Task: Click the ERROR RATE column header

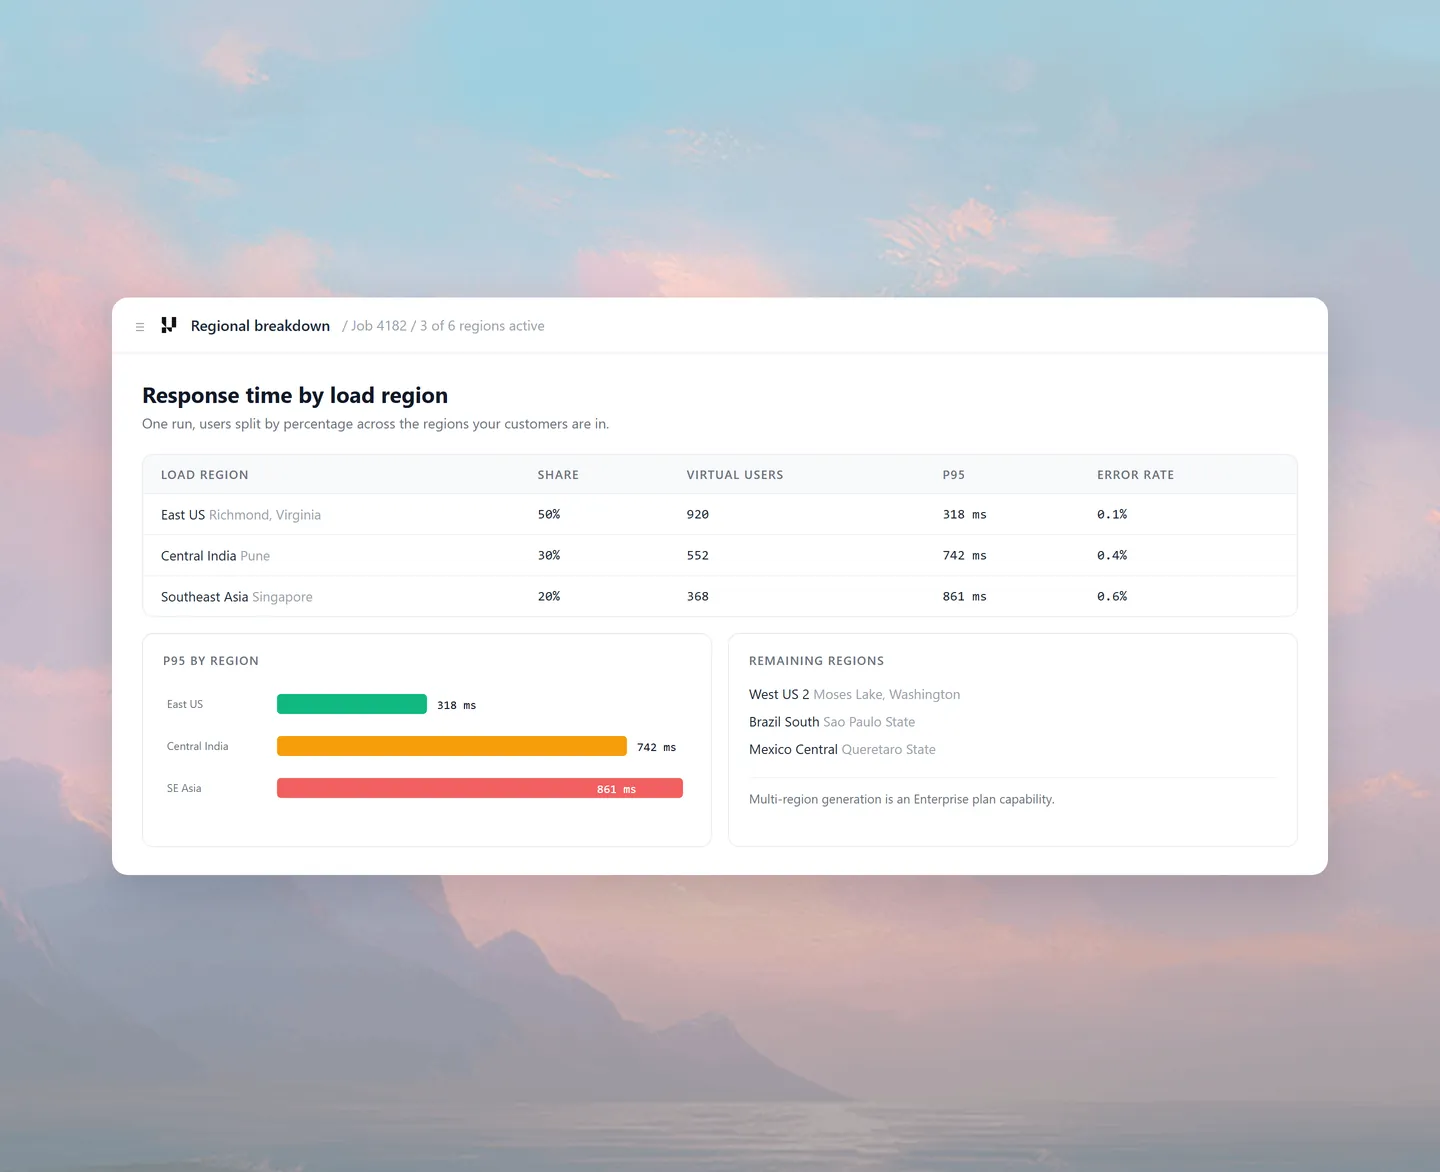Action: coord(1136,475)
